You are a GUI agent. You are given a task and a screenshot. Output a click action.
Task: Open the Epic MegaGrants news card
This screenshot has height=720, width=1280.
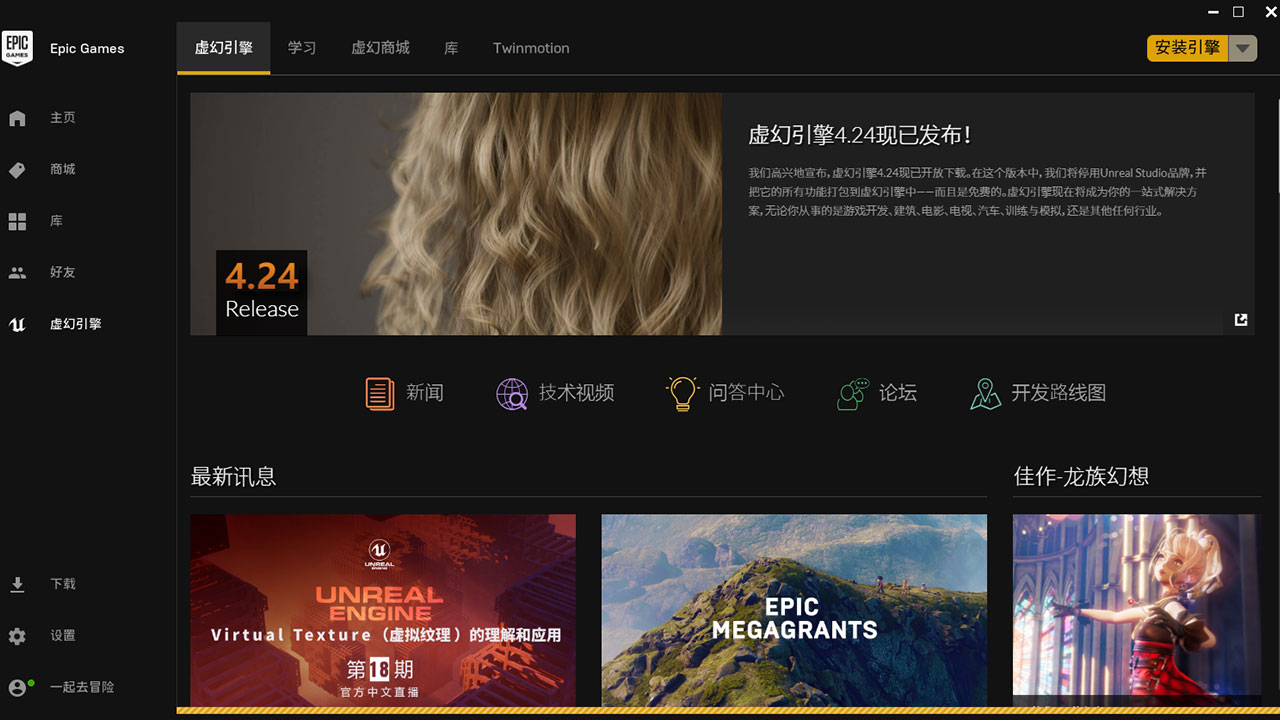[794, 611]
